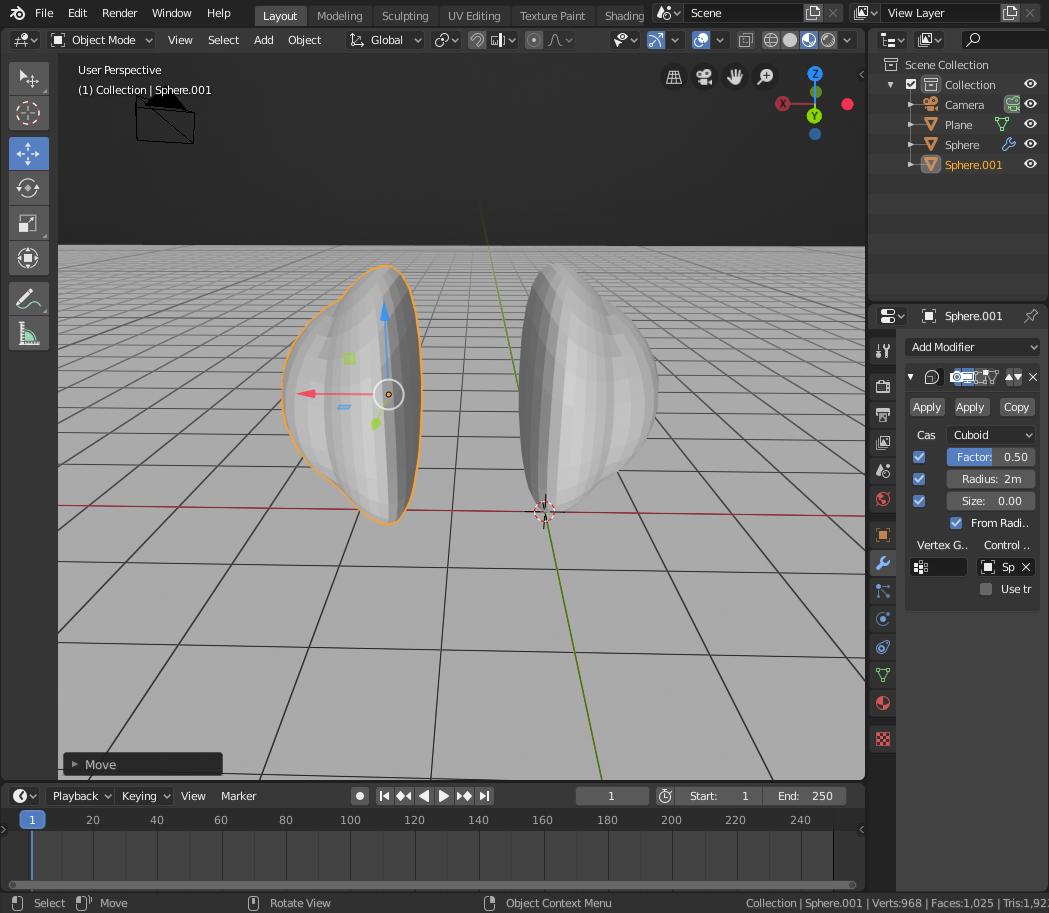This screenshot has height=913, width=1049.
Task: Open the Material properties tab
Action: (x=883, y=704)
